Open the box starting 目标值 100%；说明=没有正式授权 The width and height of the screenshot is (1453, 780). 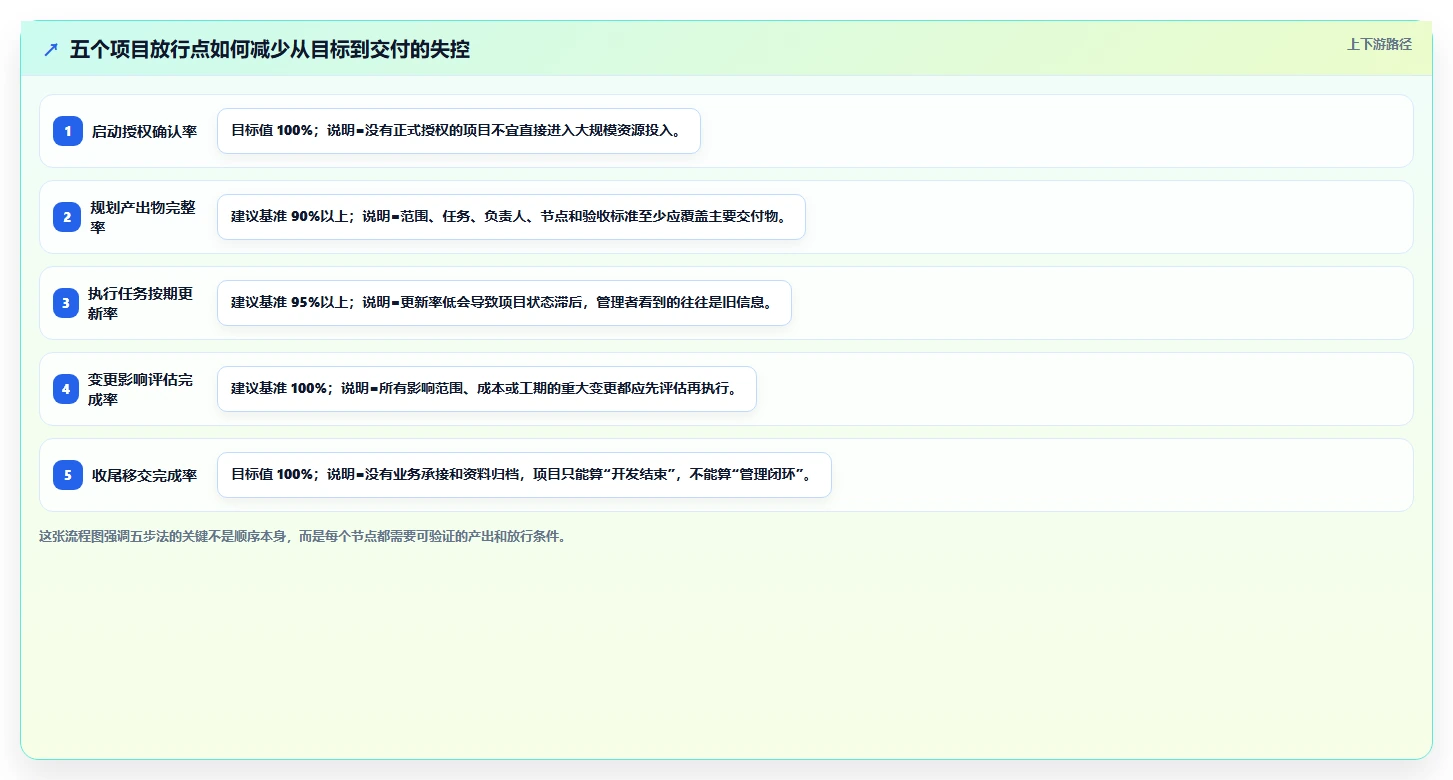click(459, 131)
